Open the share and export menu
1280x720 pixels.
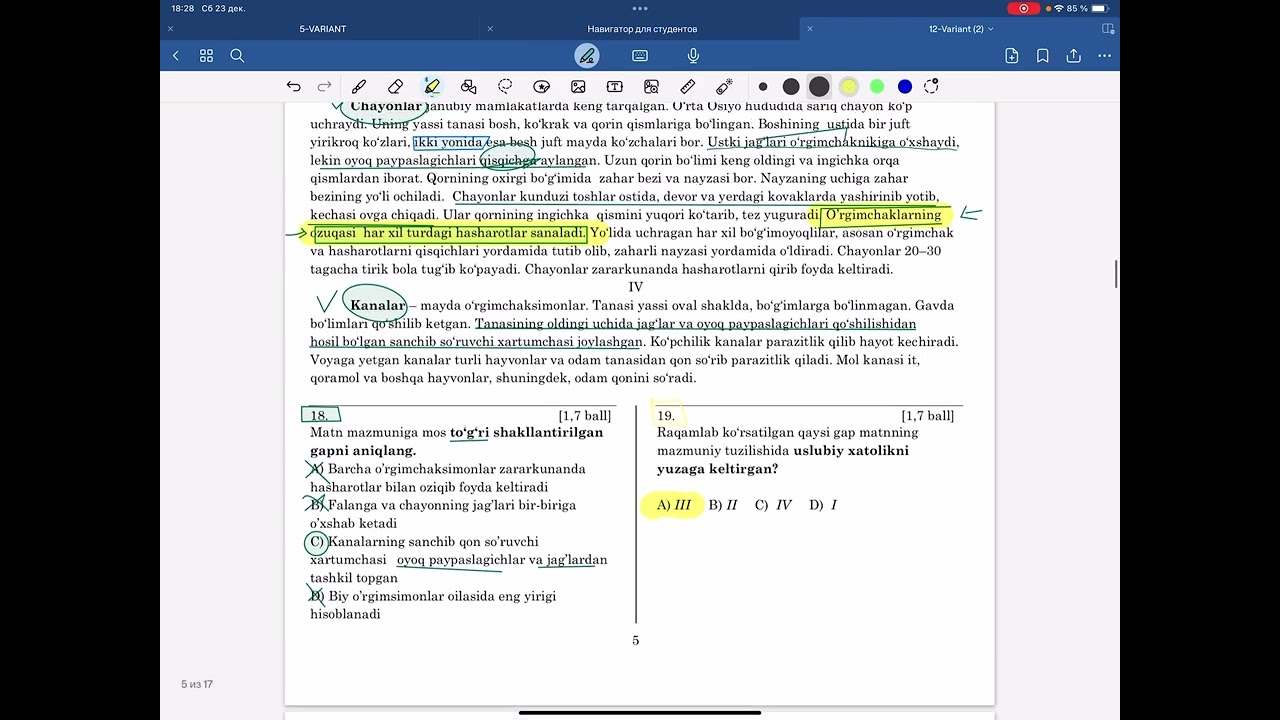1073,56
